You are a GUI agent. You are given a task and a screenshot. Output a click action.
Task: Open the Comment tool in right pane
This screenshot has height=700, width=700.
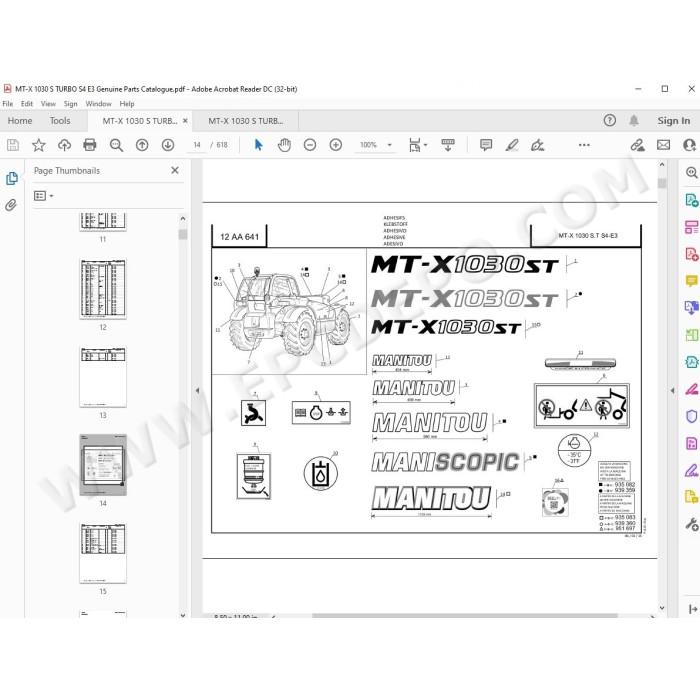[692, 281]
